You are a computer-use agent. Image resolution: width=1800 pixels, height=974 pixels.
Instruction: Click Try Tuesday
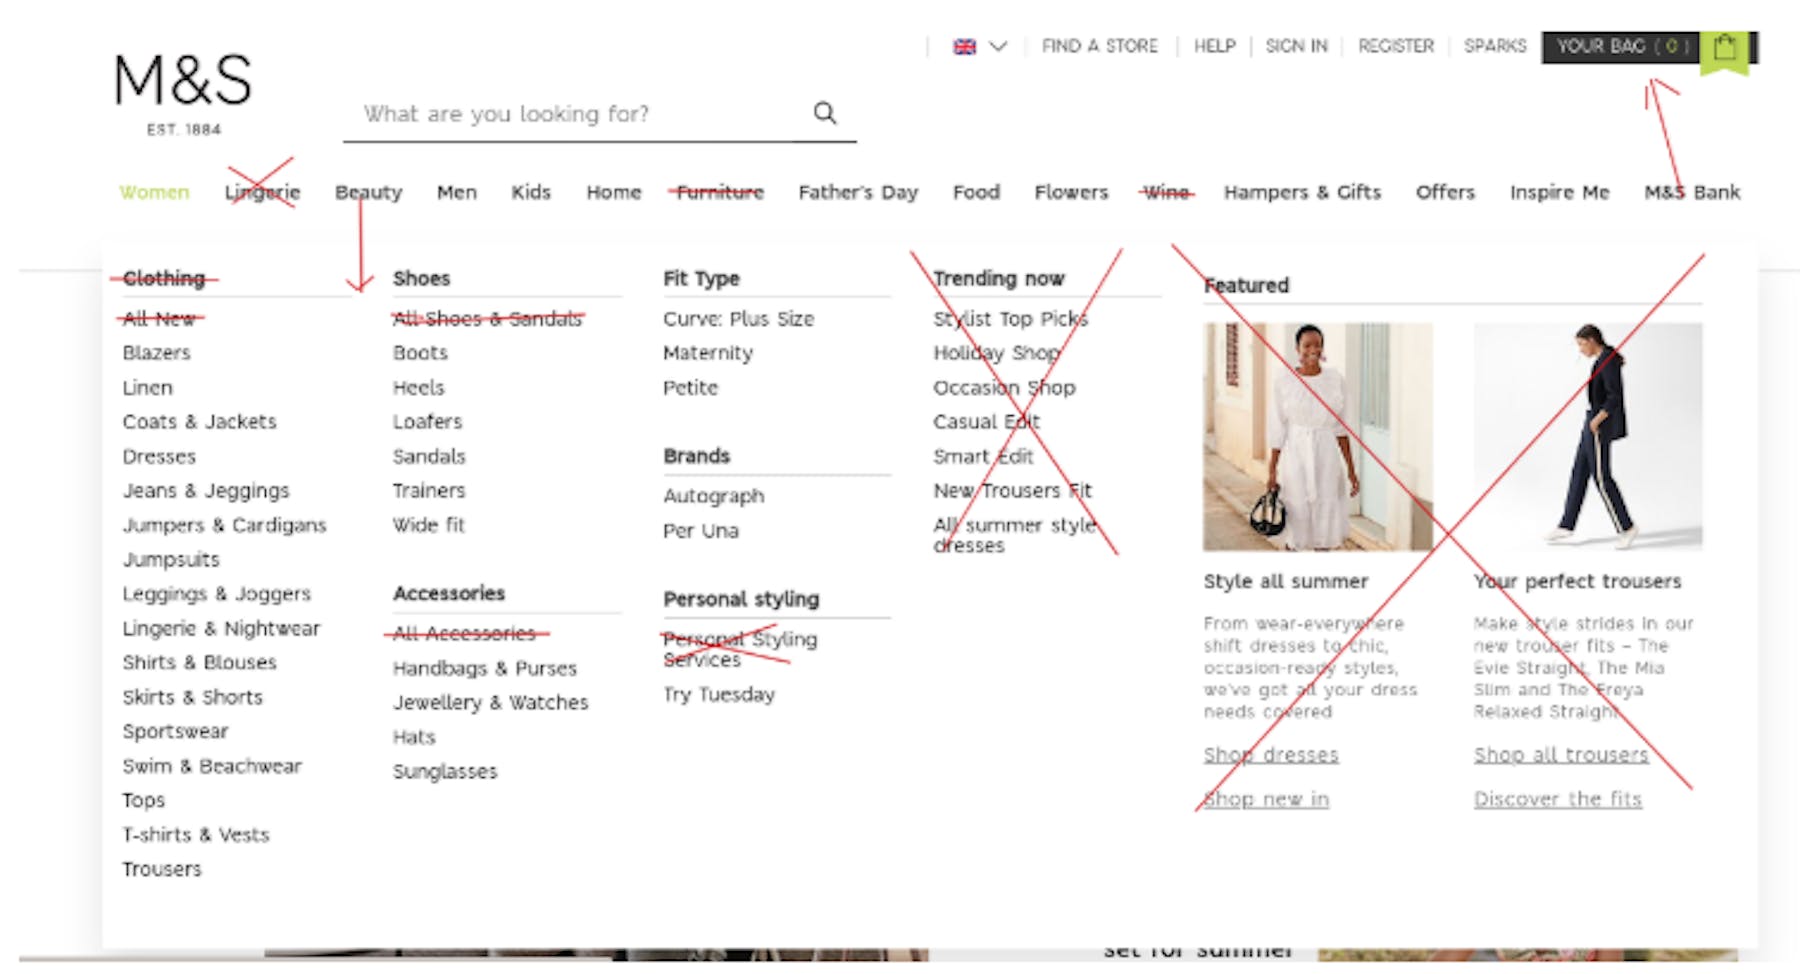719,695
